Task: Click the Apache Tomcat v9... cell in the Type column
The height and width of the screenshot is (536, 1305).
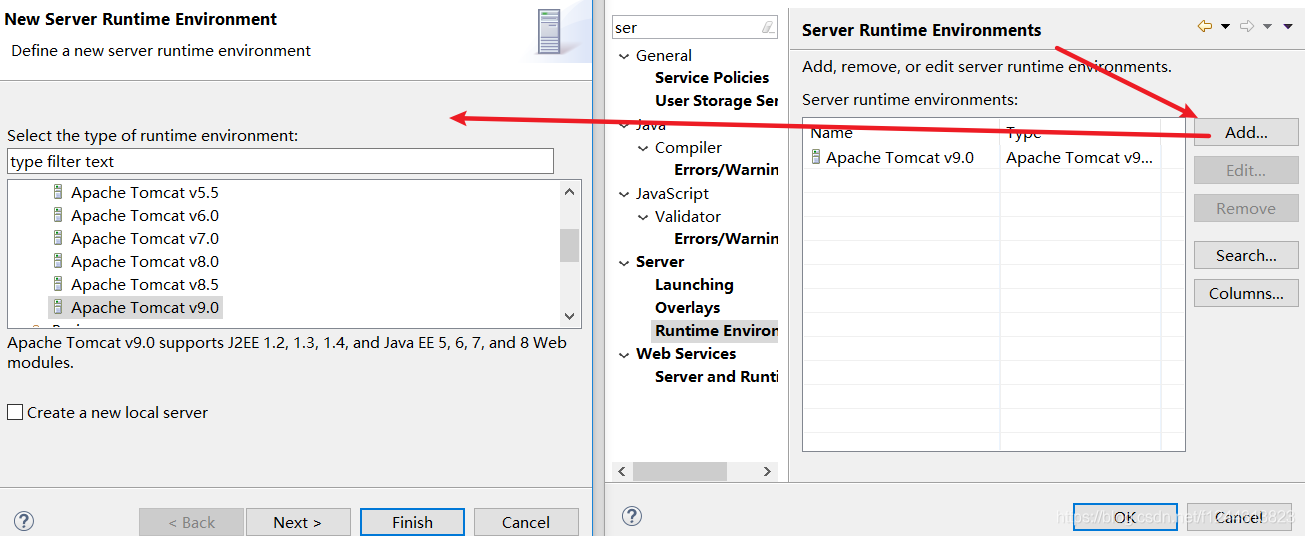Action: pos(1080,157)
